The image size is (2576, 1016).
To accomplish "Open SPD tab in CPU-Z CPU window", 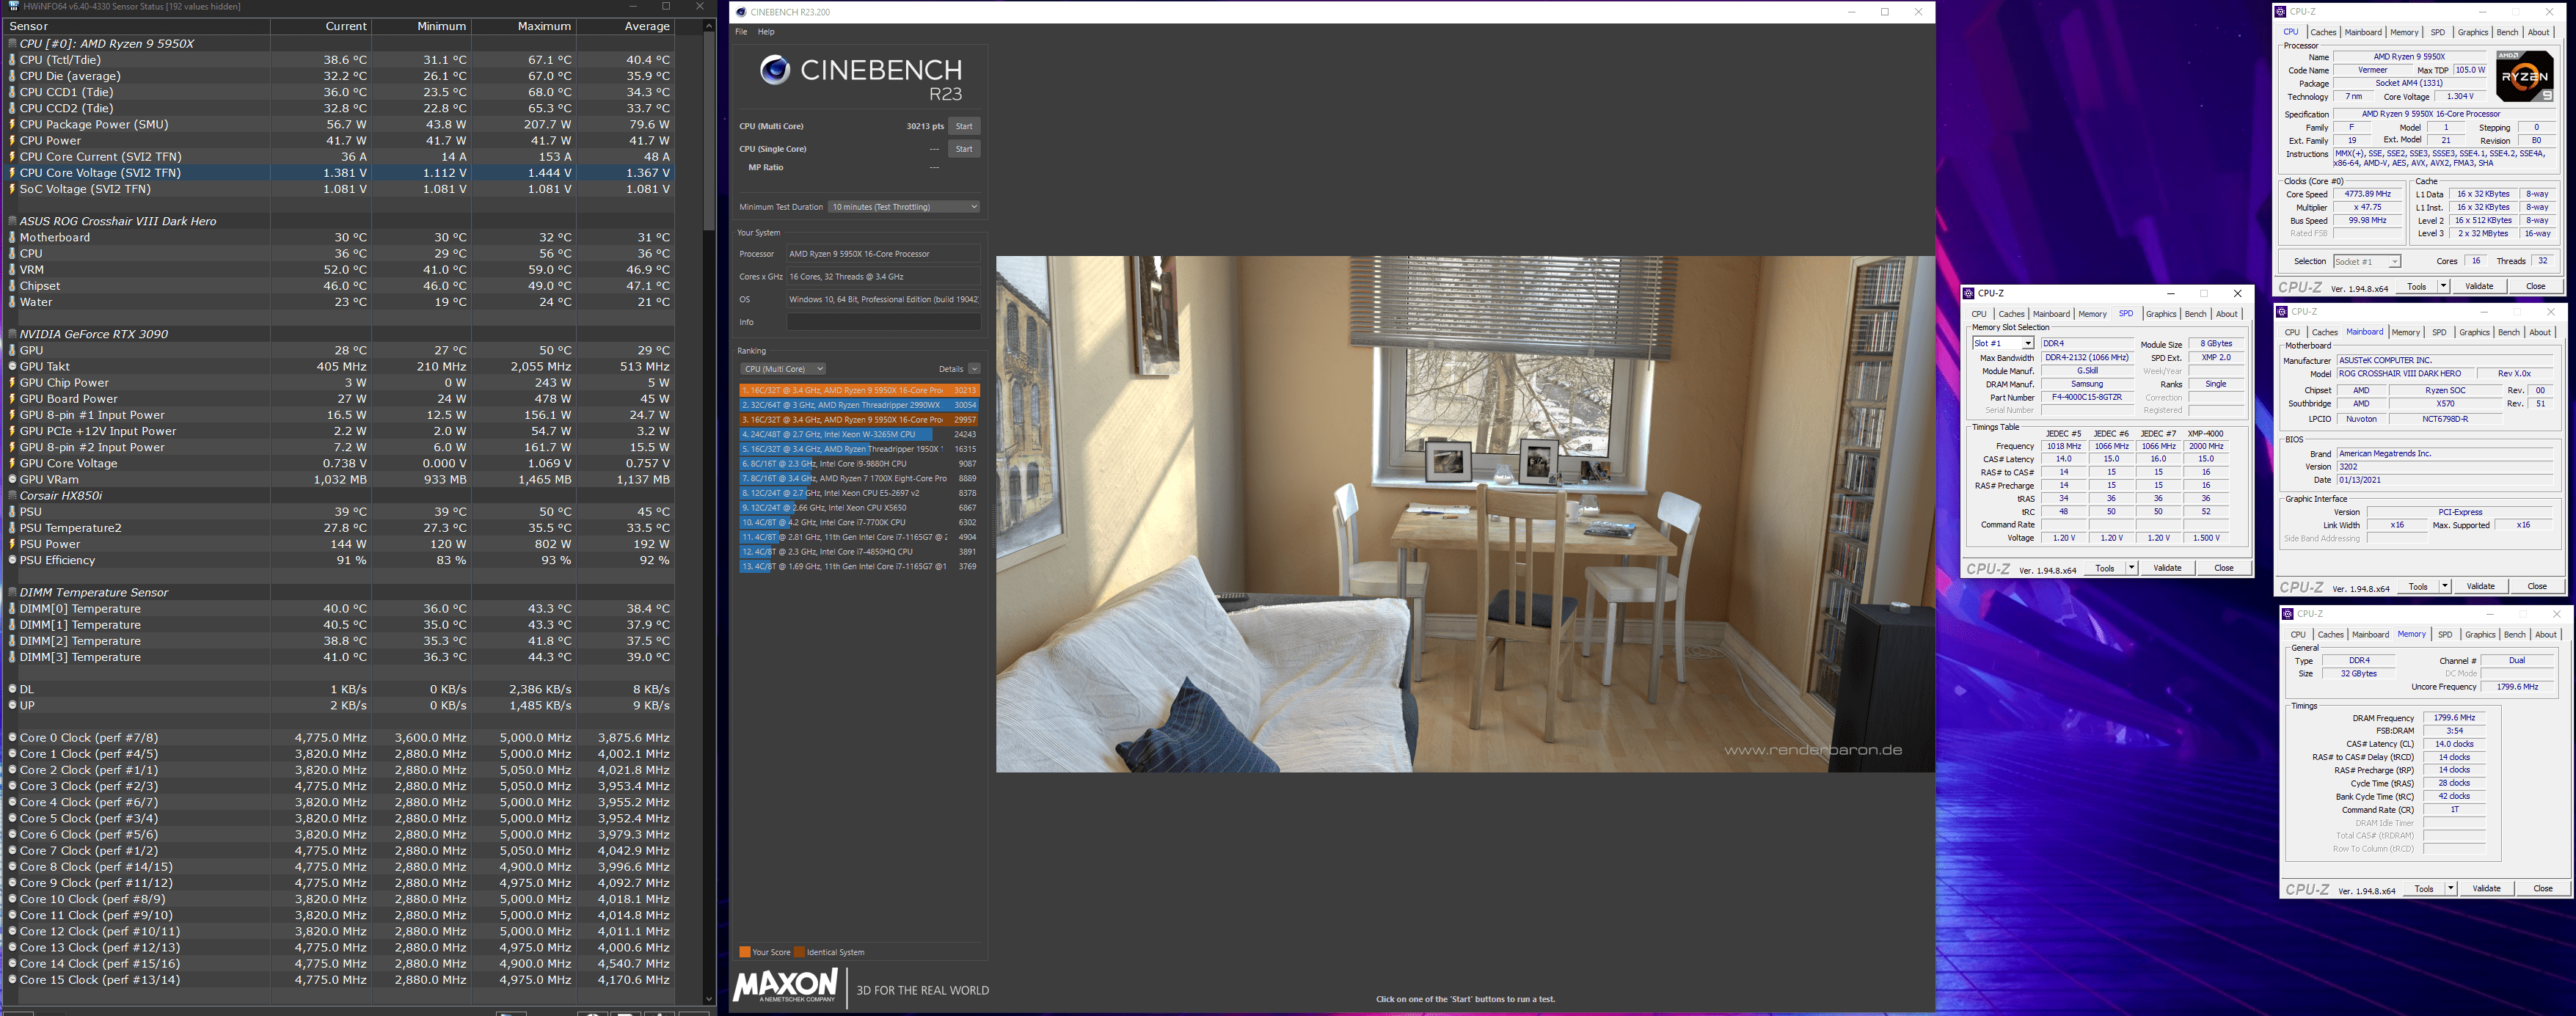I will click(2438, 32).
